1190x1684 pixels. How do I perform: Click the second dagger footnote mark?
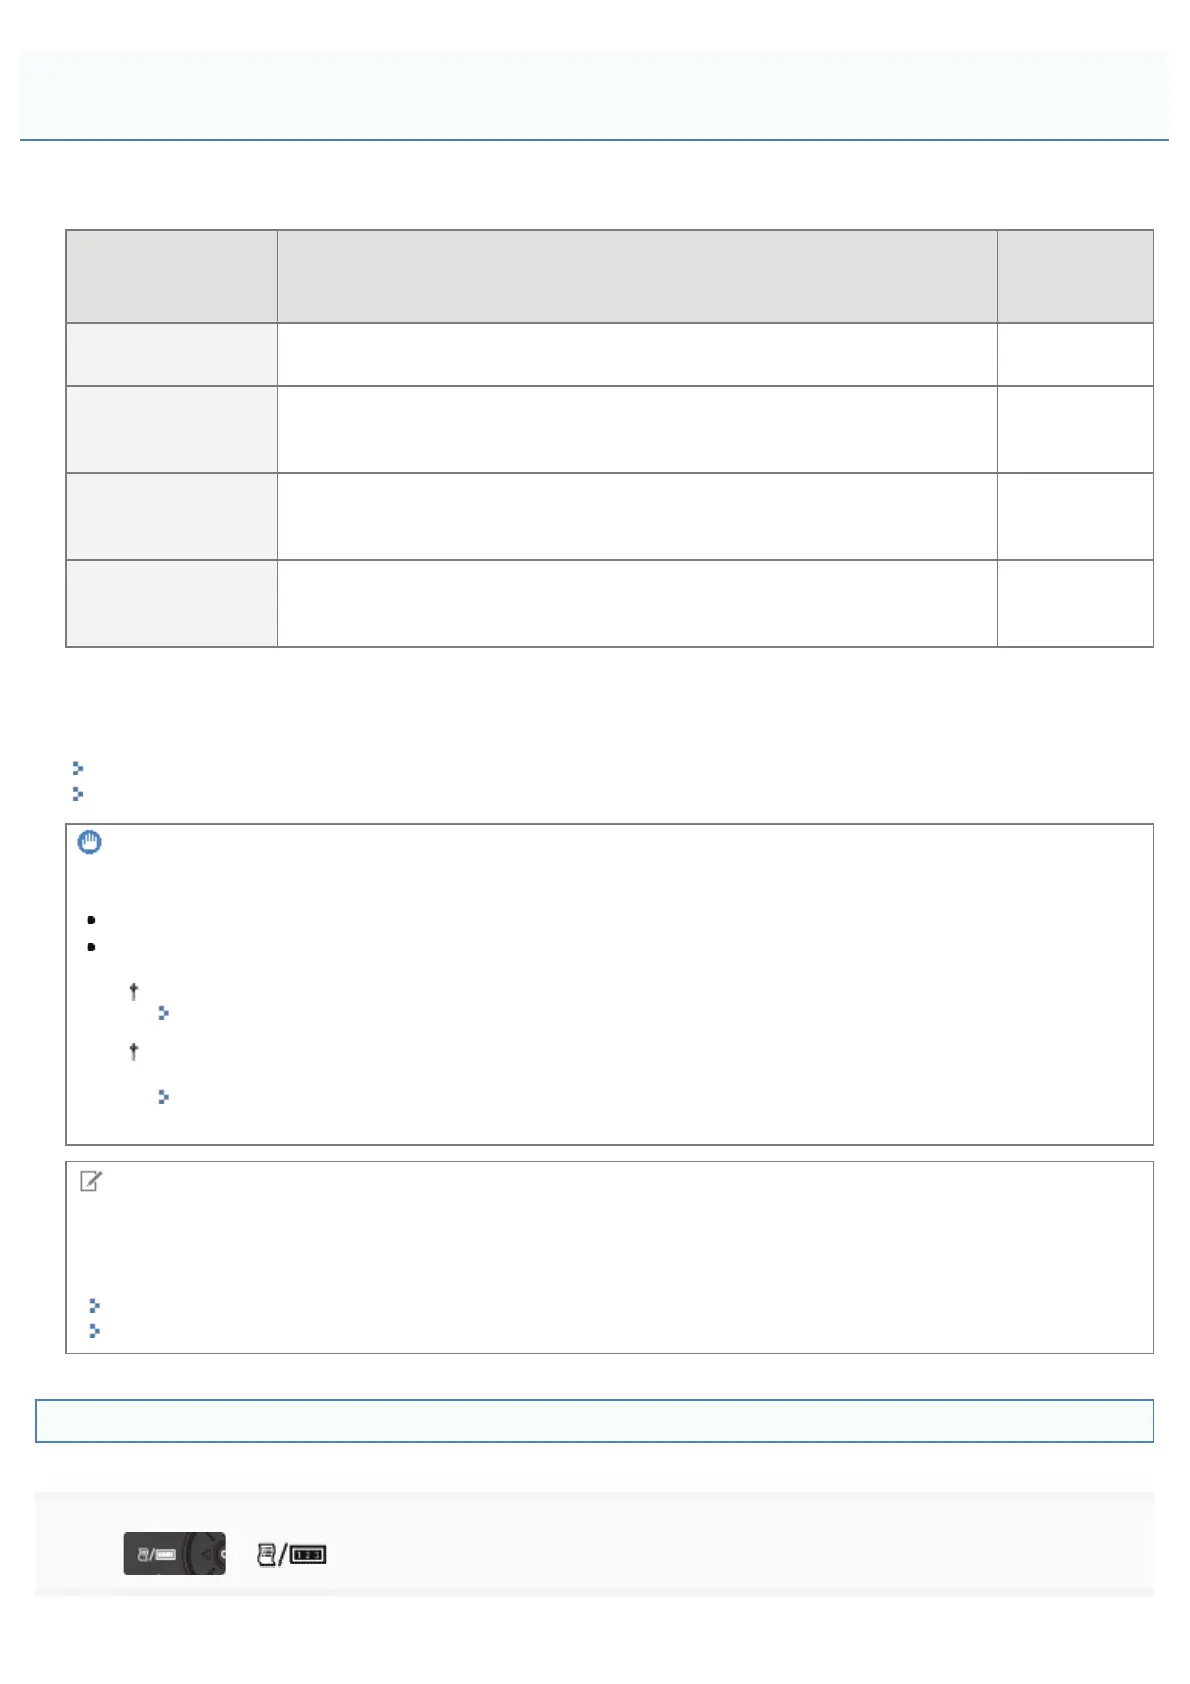(134, 1051)
